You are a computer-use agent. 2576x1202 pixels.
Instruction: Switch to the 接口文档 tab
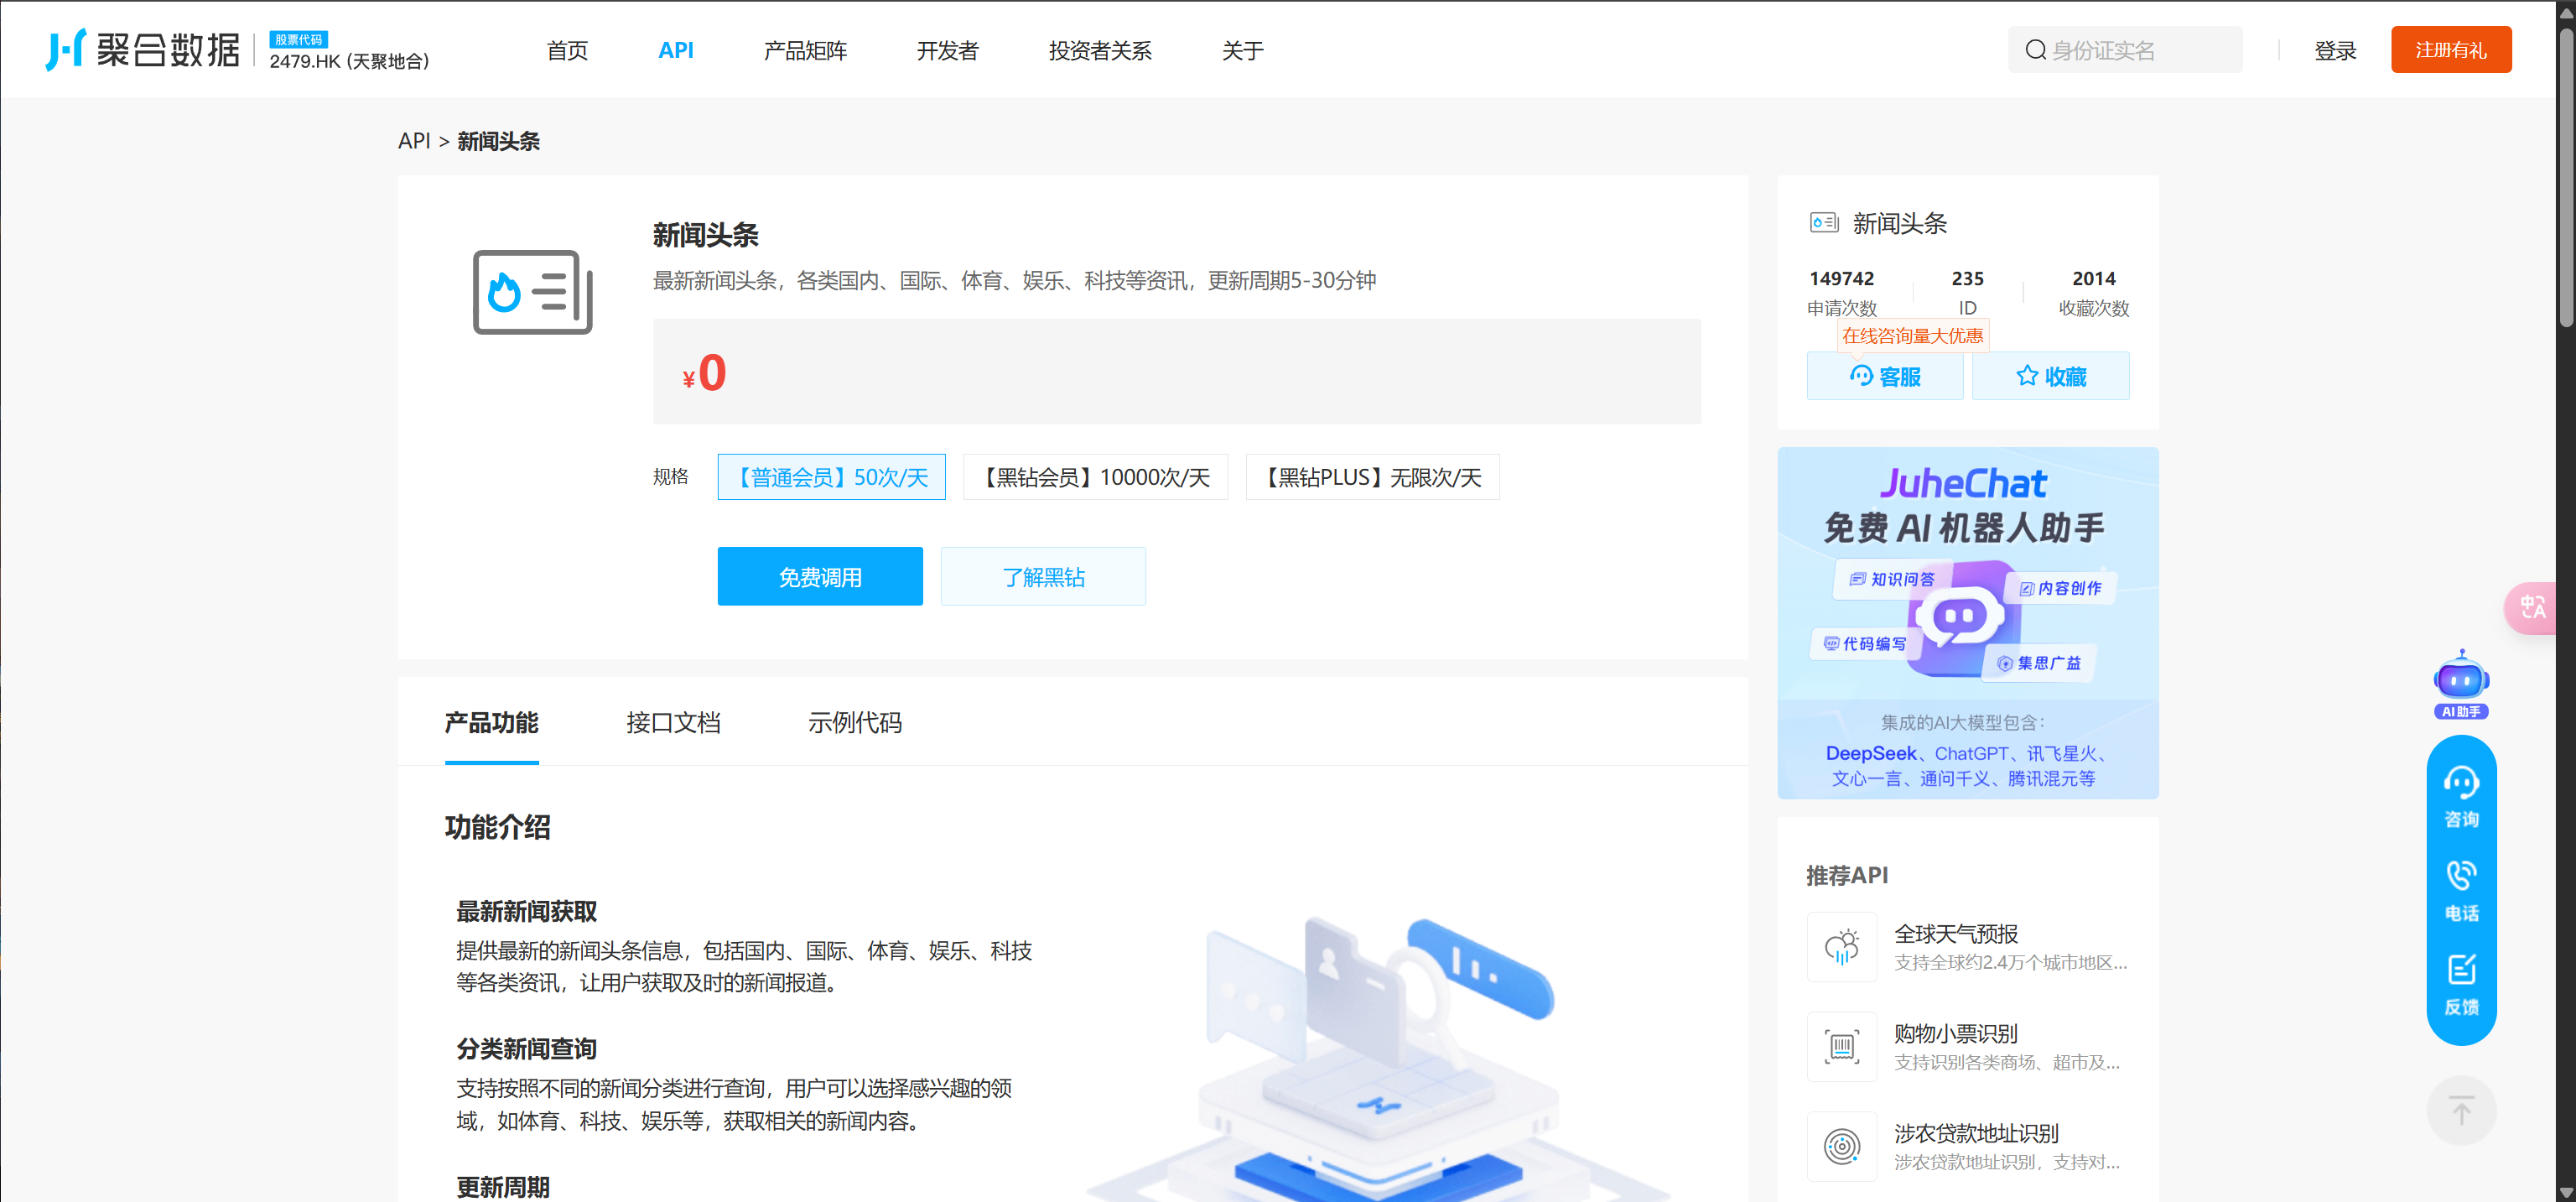(673, 722)
